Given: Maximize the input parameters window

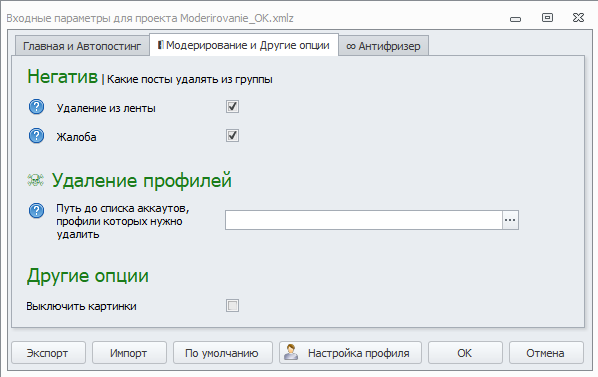Looking at the screenshot, I should (547, 18).
